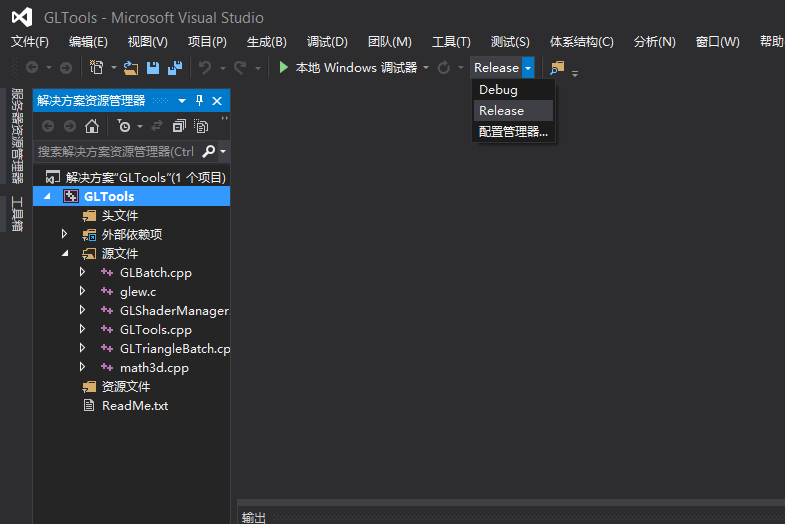Open the 生成(B) build menu
The height and width of the screenshot is (524, 785).
click(x=266, y=42)
